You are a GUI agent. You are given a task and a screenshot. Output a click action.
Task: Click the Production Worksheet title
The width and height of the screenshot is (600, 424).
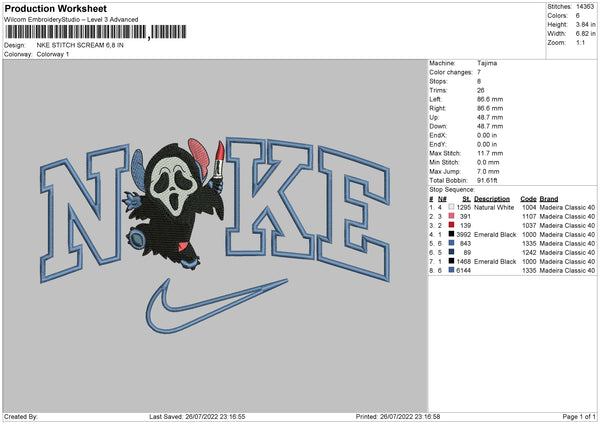tap(56, 8)
